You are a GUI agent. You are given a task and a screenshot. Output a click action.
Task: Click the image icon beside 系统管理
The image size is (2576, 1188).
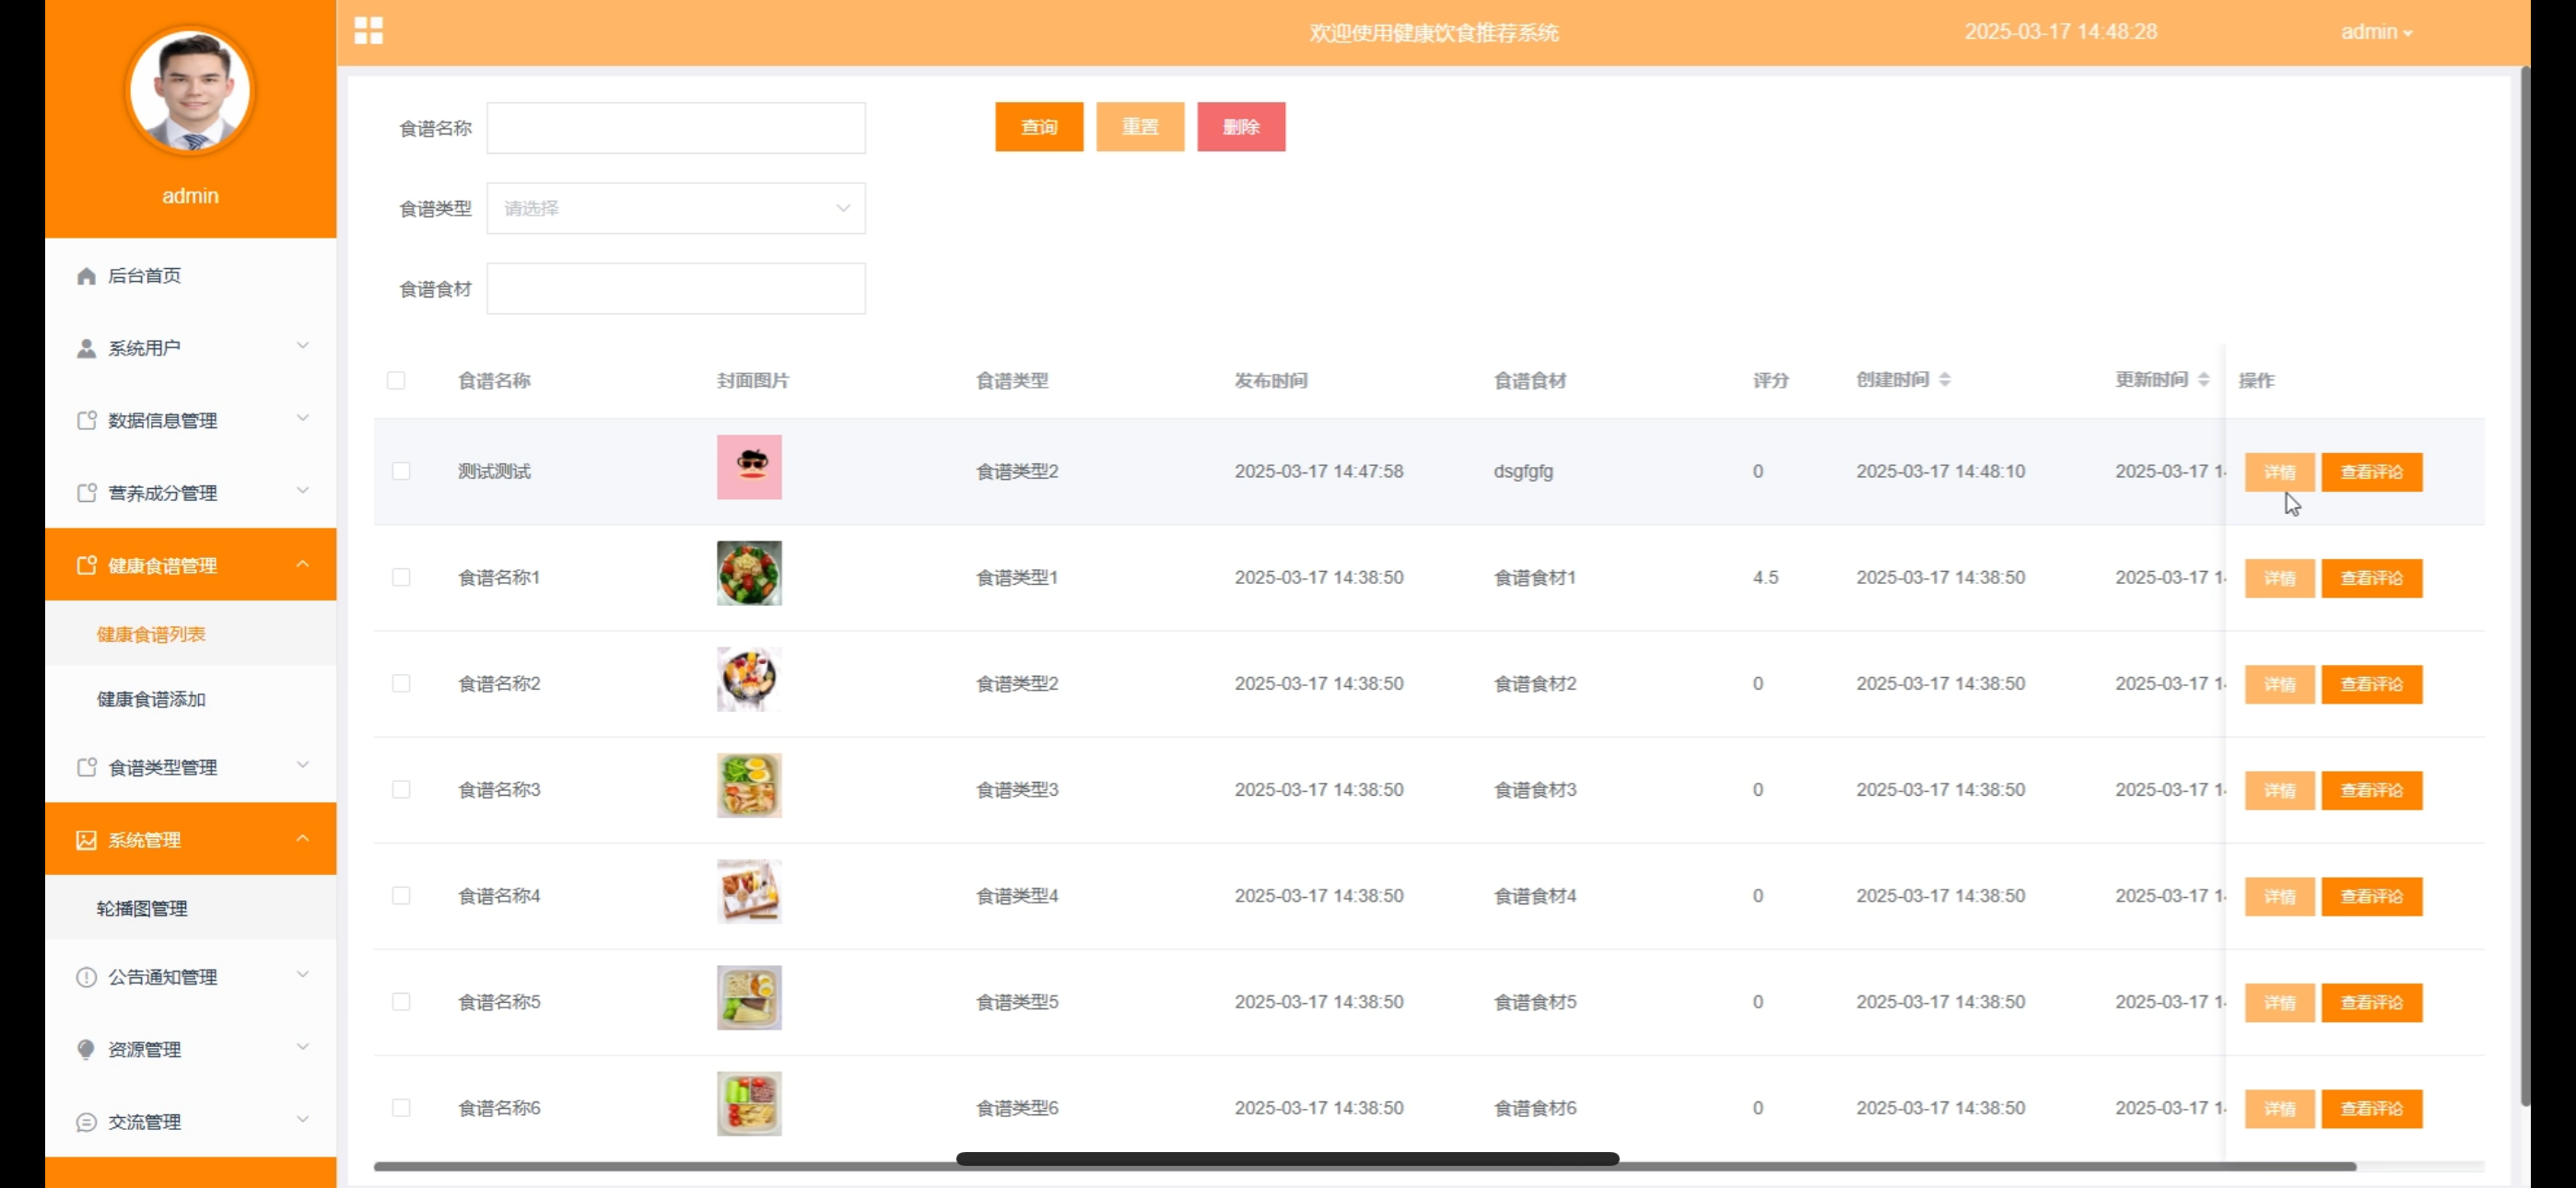86,840
